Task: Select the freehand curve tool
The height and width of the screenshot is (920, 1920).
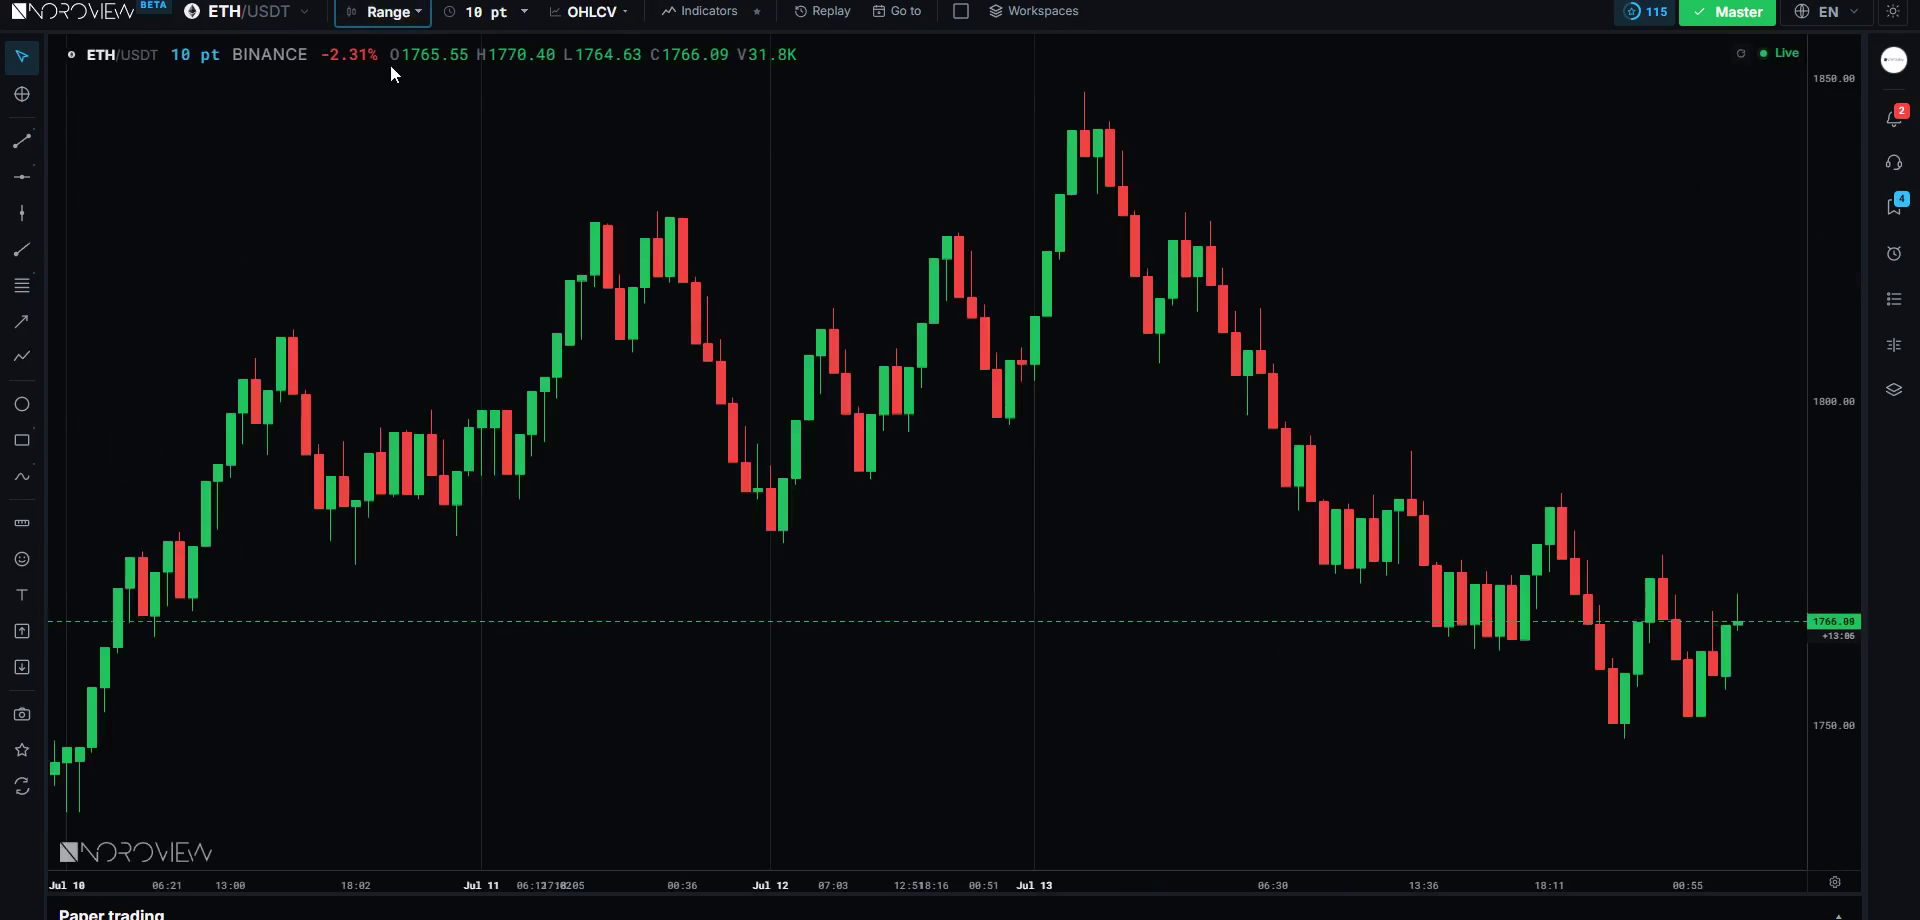Action: (22, 476)
